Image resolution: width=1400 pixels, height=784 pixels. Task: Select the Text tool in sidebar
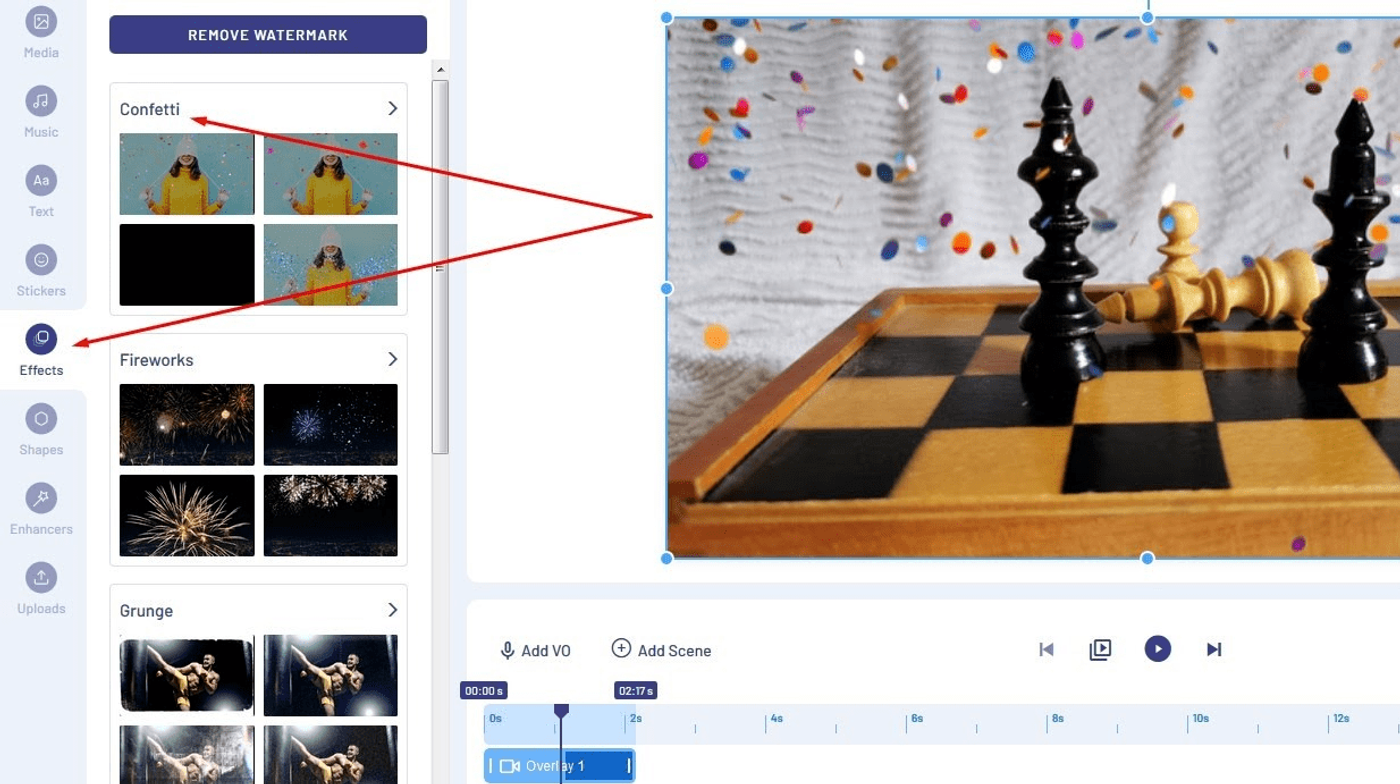pyautogui.click(x=41, y=181)
